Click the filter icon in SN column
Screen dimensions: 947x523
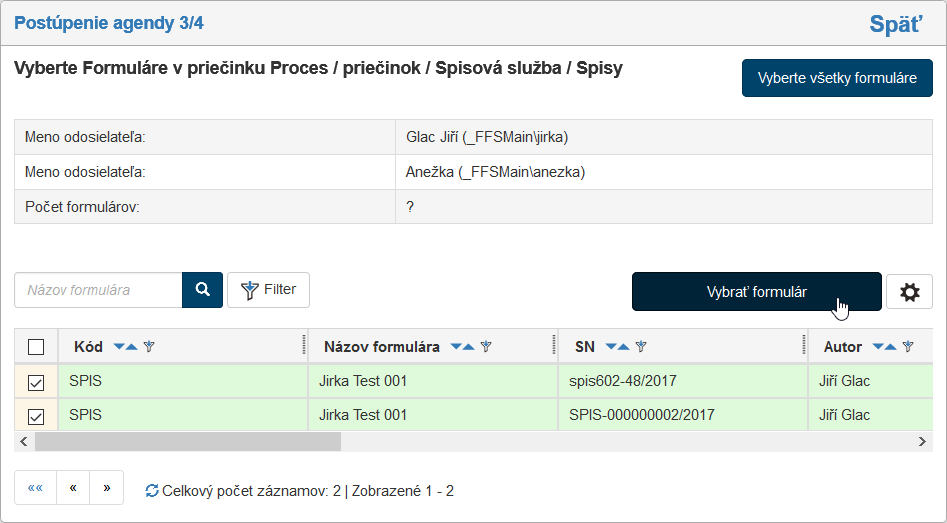(641, 347)
